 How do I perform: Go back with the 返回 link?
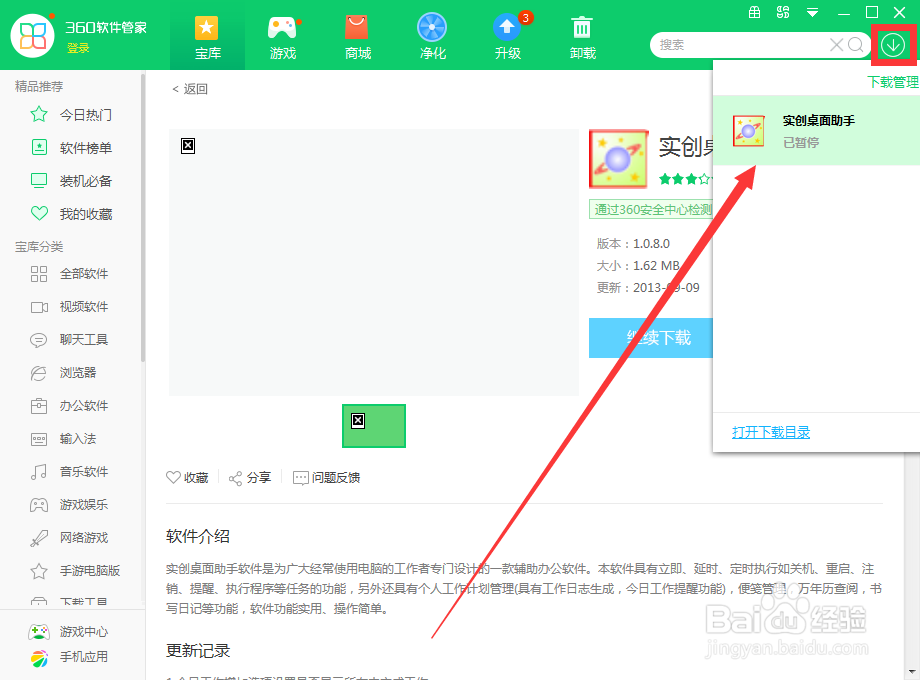coord(190,89)
